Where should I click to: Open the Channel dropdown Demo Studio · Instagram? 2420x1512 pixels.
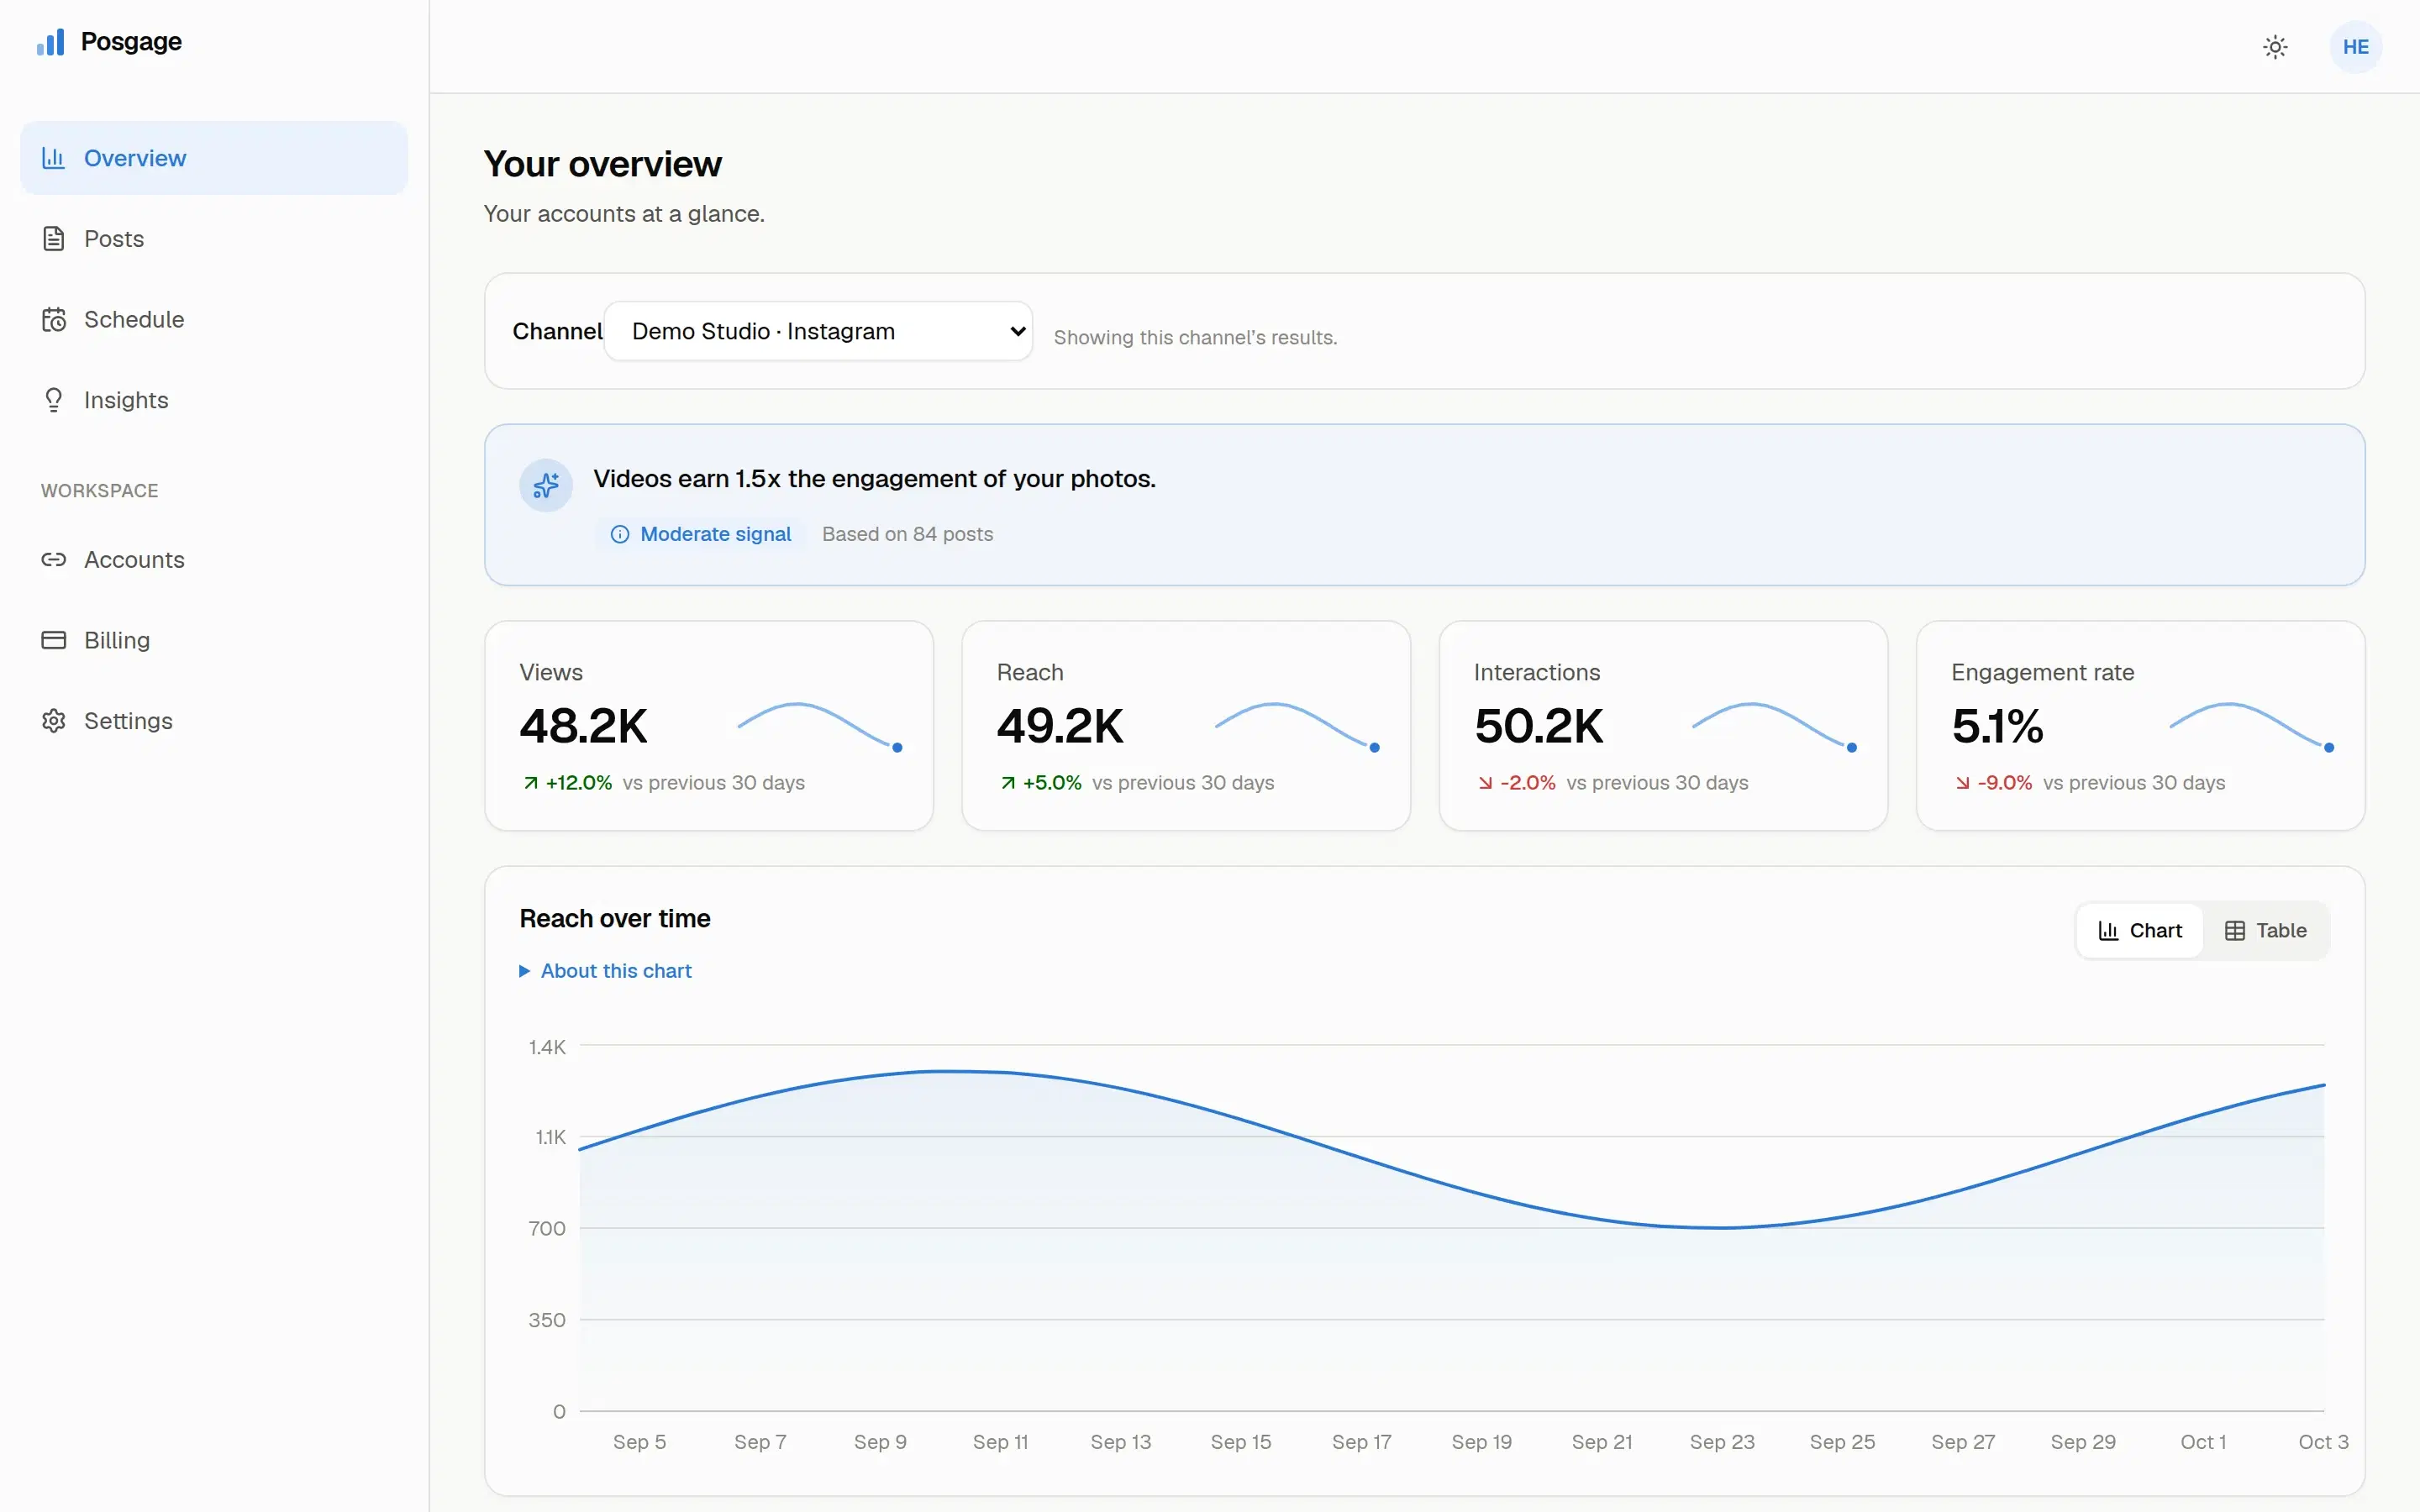[818, 331]
